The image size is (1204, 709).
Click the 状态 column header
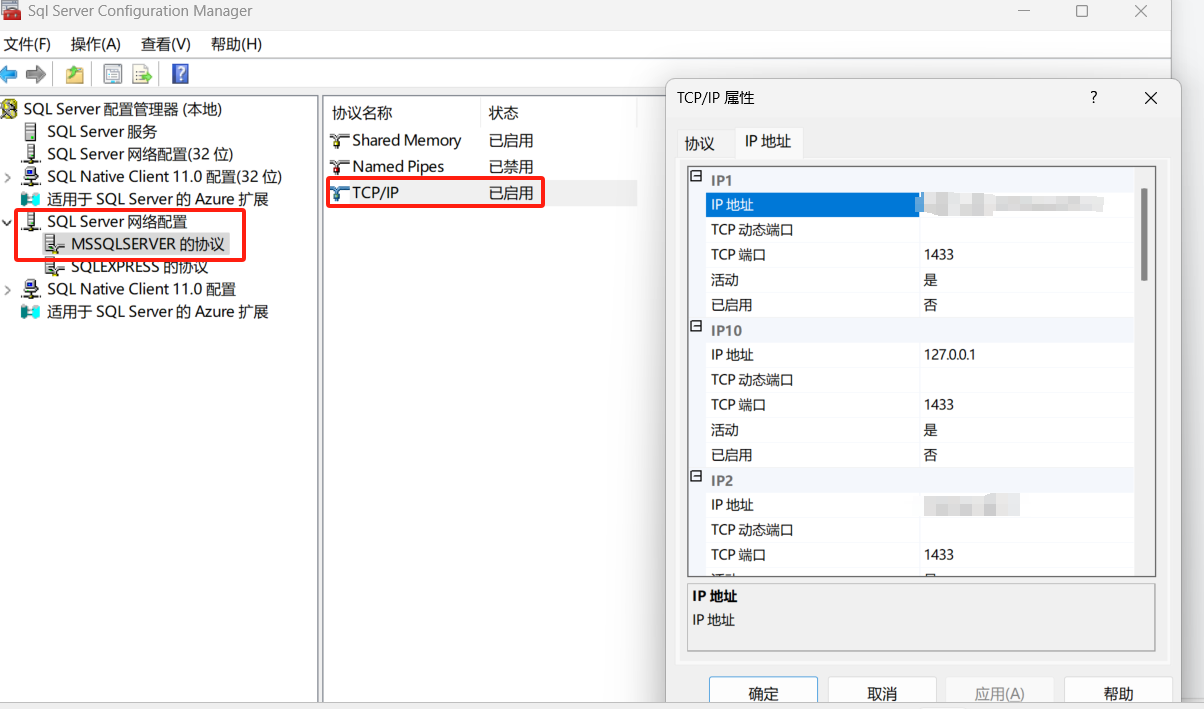point(558,113)
